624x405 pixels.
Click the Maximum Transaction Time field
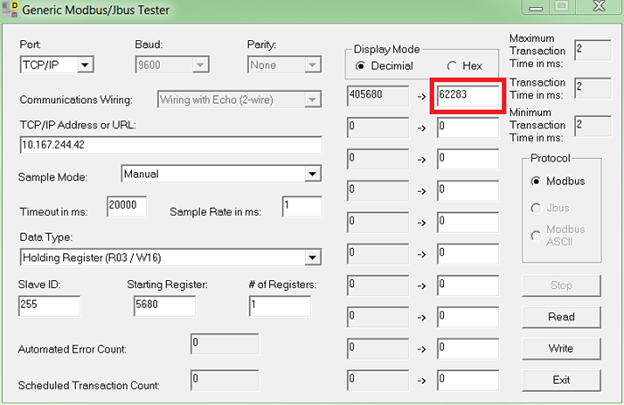pos(593,50)
